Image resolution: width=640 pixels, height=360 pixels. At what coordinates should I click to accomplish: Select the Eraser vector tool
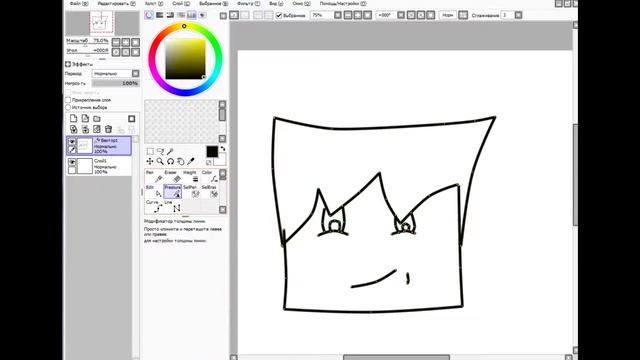(x=173, y=177)
